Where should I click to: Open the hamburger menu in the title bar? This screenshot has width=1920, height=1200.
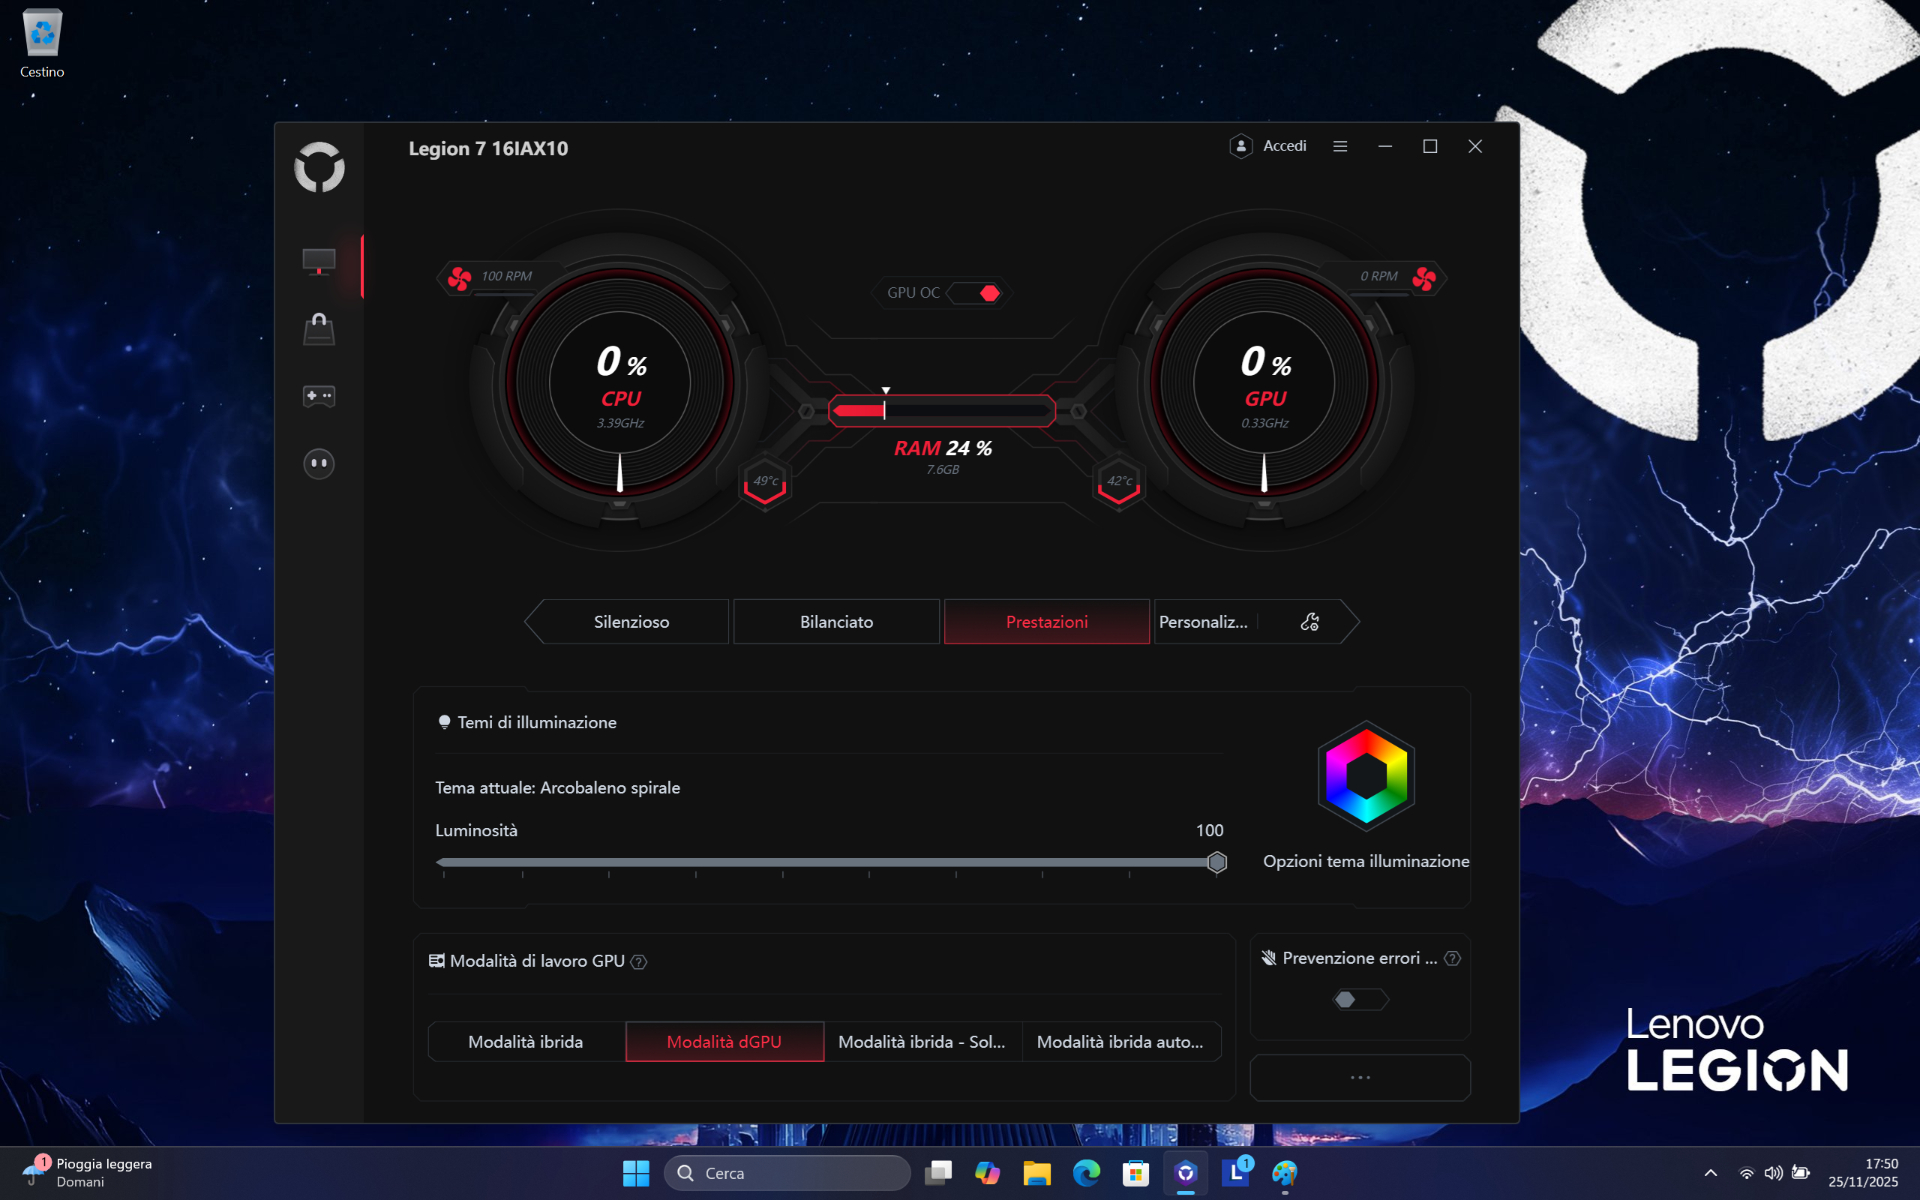[1340, 146]
